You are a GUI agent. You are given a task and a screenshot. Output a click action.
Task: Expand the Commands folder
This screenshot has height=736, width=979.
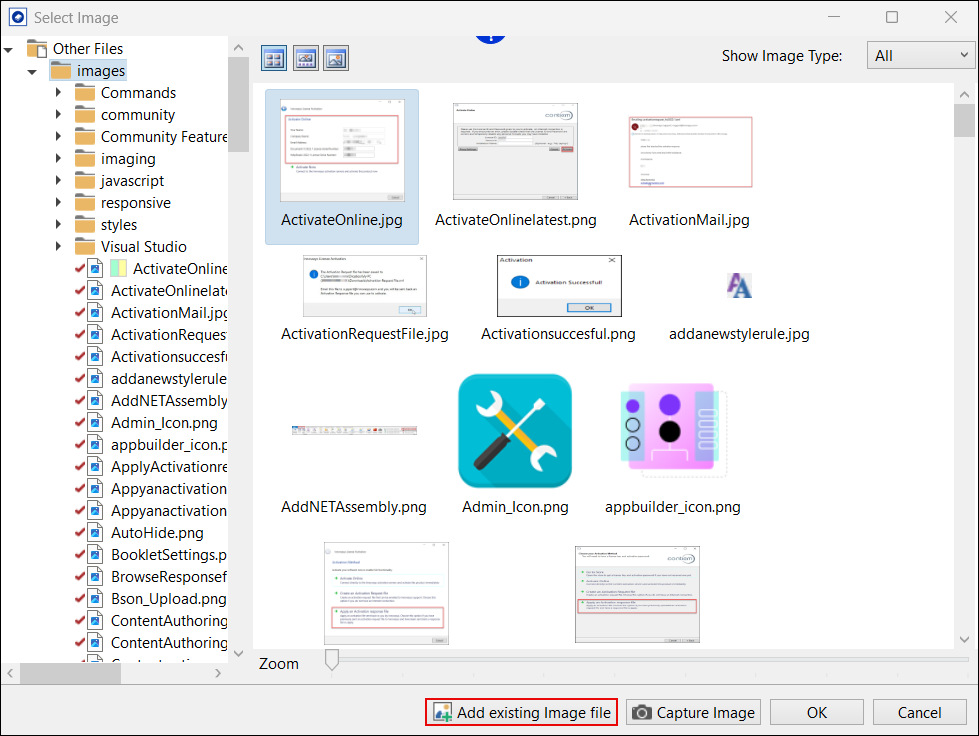click(x=58, y=93)
